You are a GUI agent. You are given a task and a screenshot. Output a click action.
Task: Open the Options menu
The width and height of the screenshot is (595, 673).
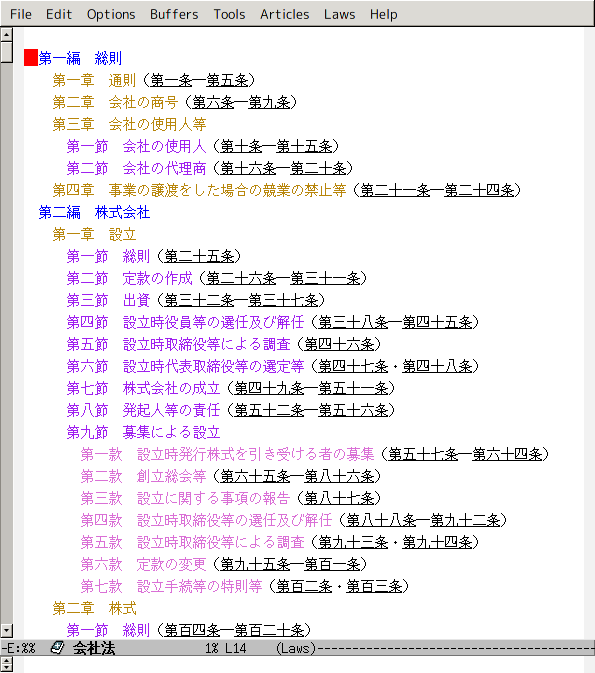(x=111, y=14)
